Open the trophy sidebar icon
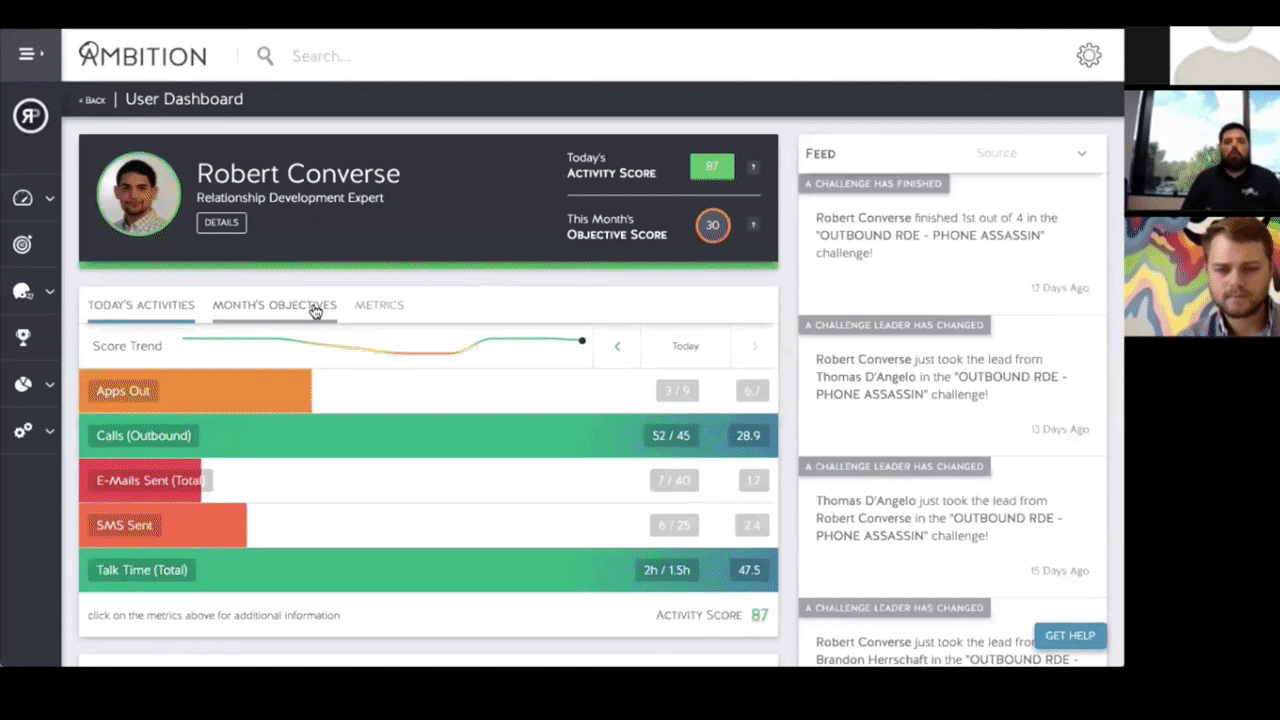 23,338
